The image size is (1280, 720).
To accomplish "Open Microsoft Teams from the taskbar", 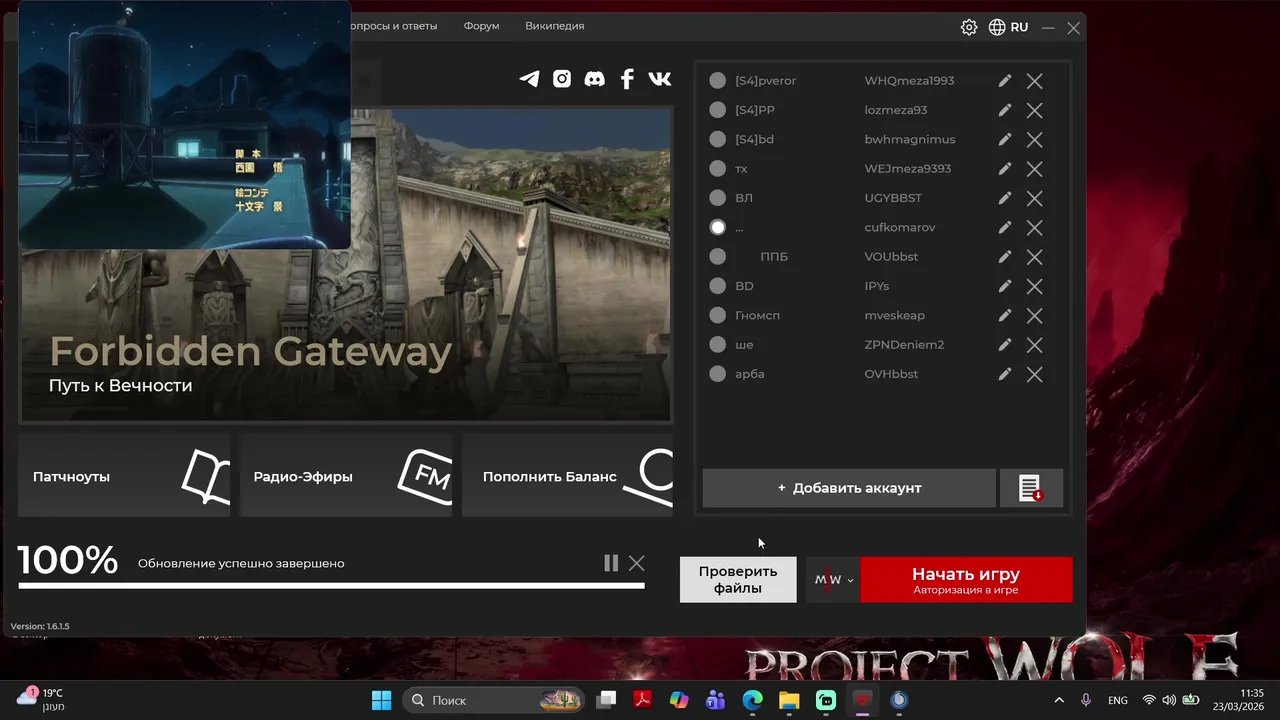I will click(715, 700).
